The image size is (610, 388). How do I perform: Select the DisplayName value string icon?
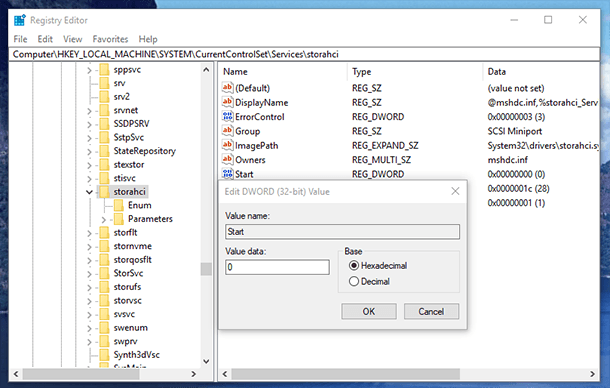coord(228,102)
